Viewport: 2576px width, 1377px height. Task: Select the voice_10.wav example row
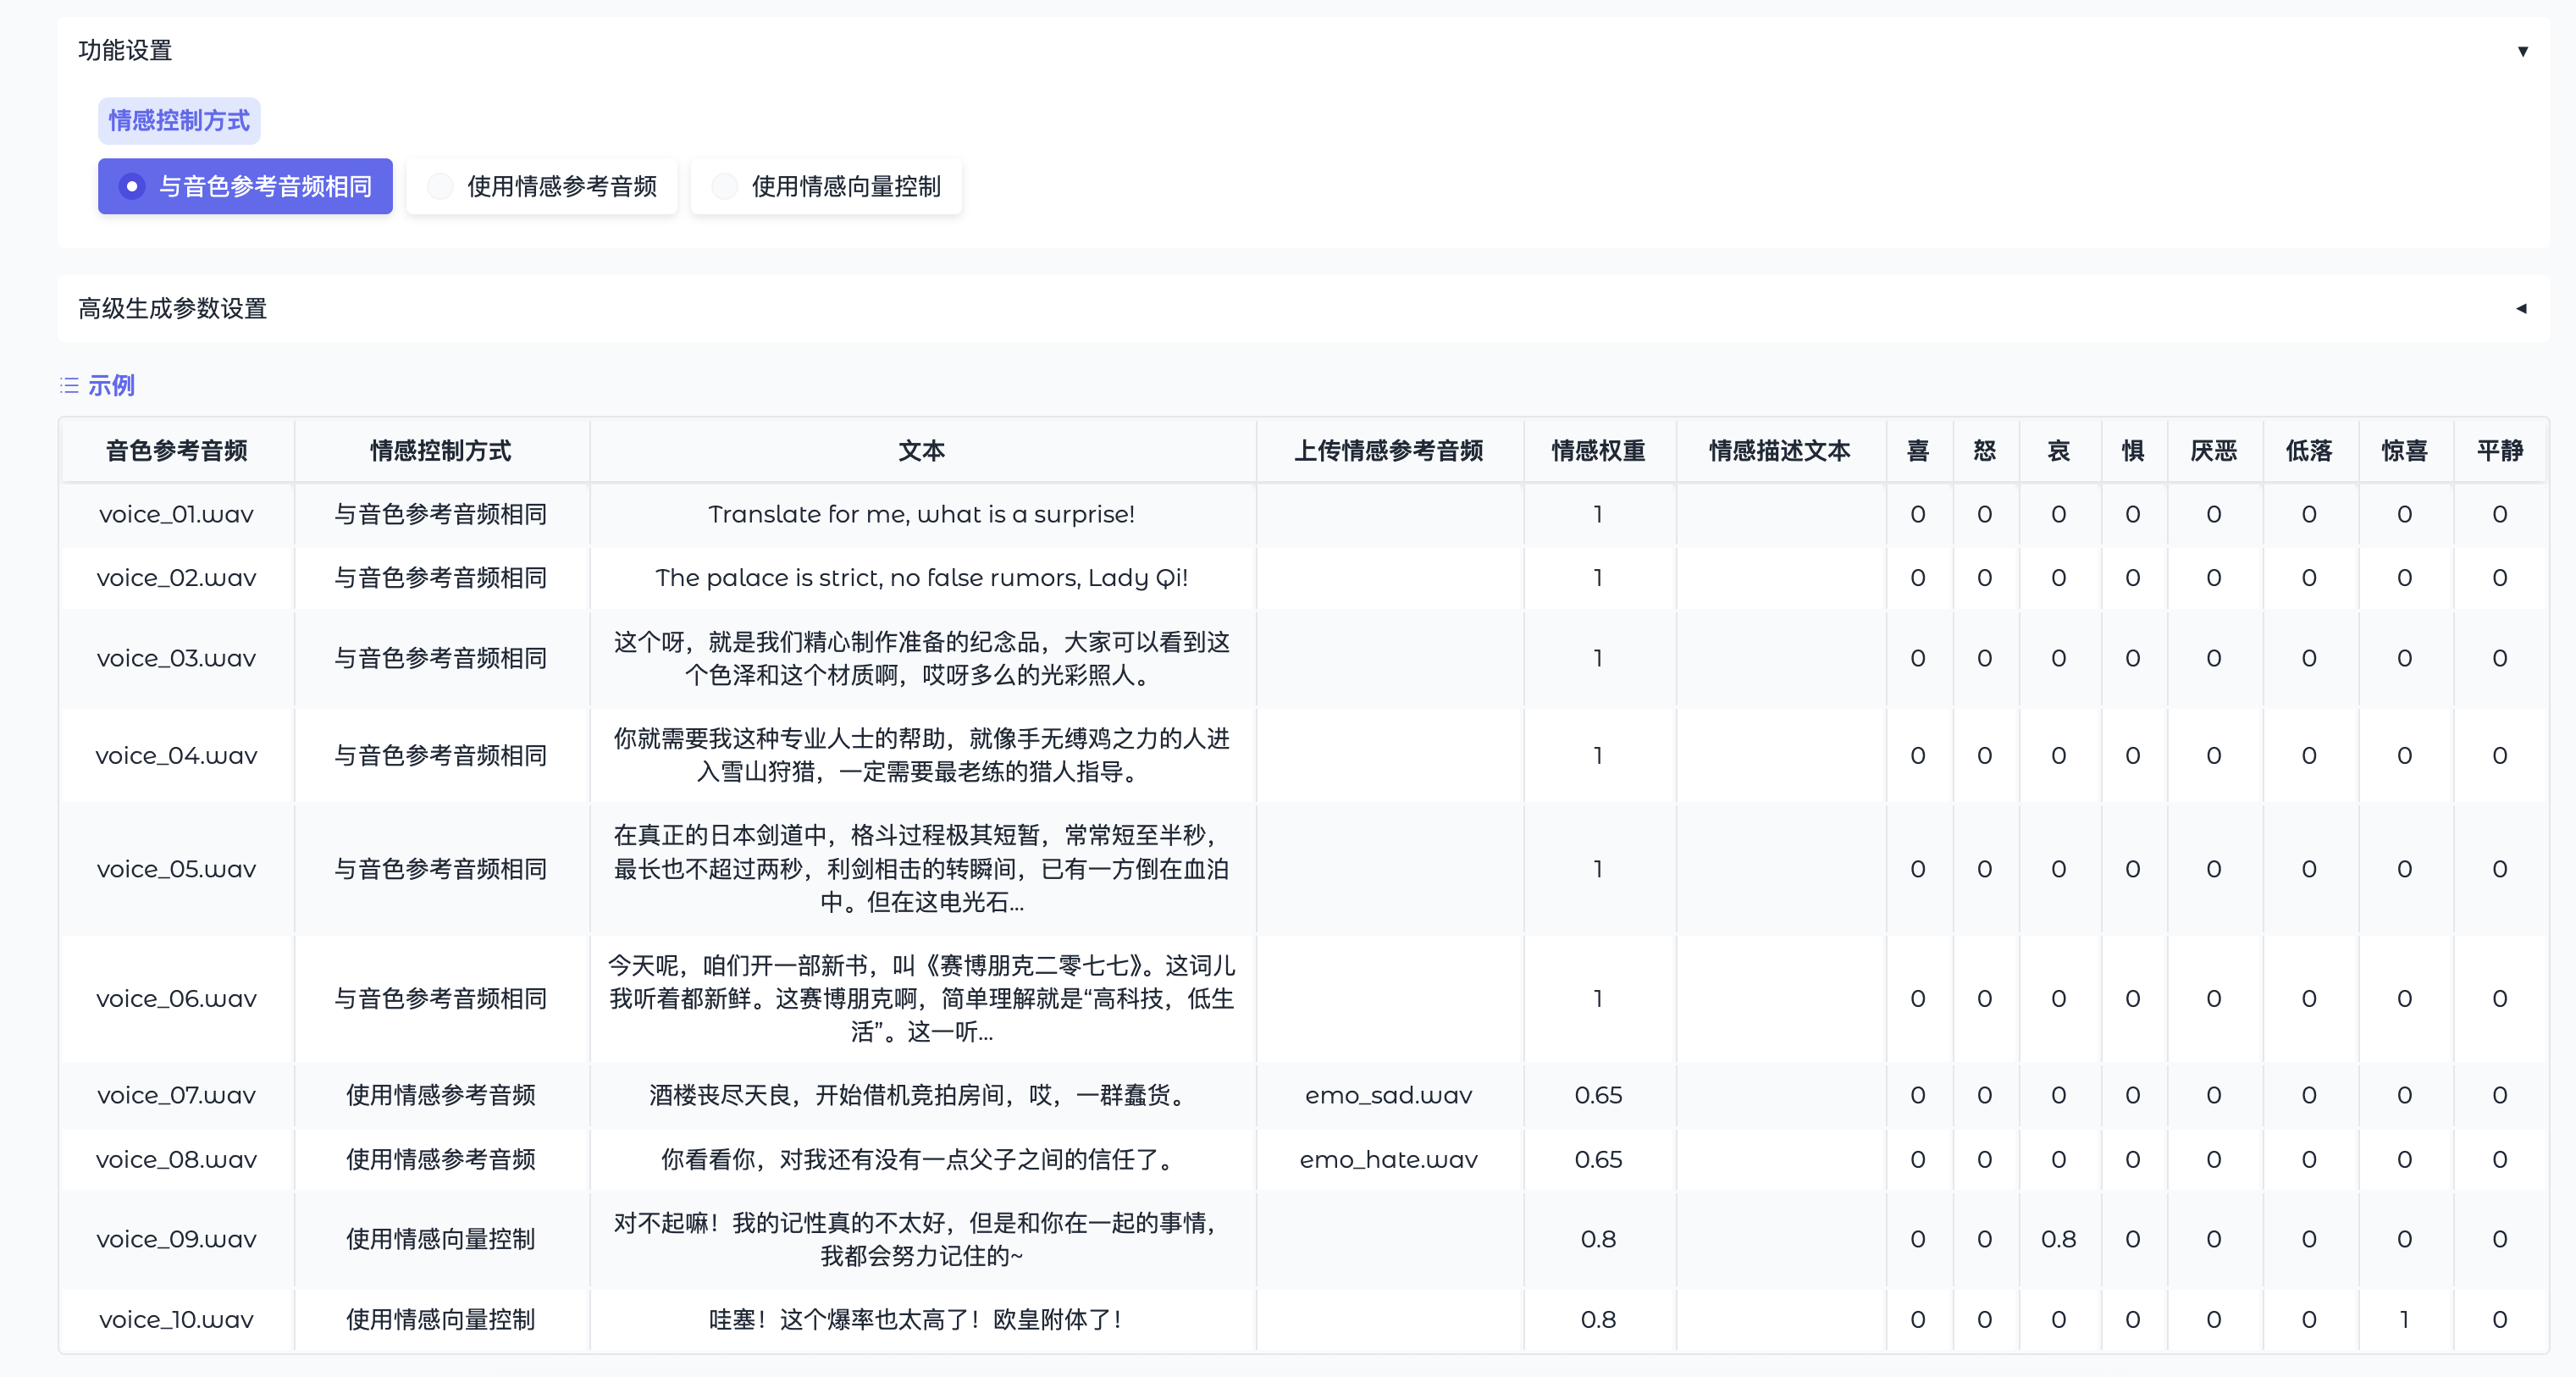tap(176, 1319)
